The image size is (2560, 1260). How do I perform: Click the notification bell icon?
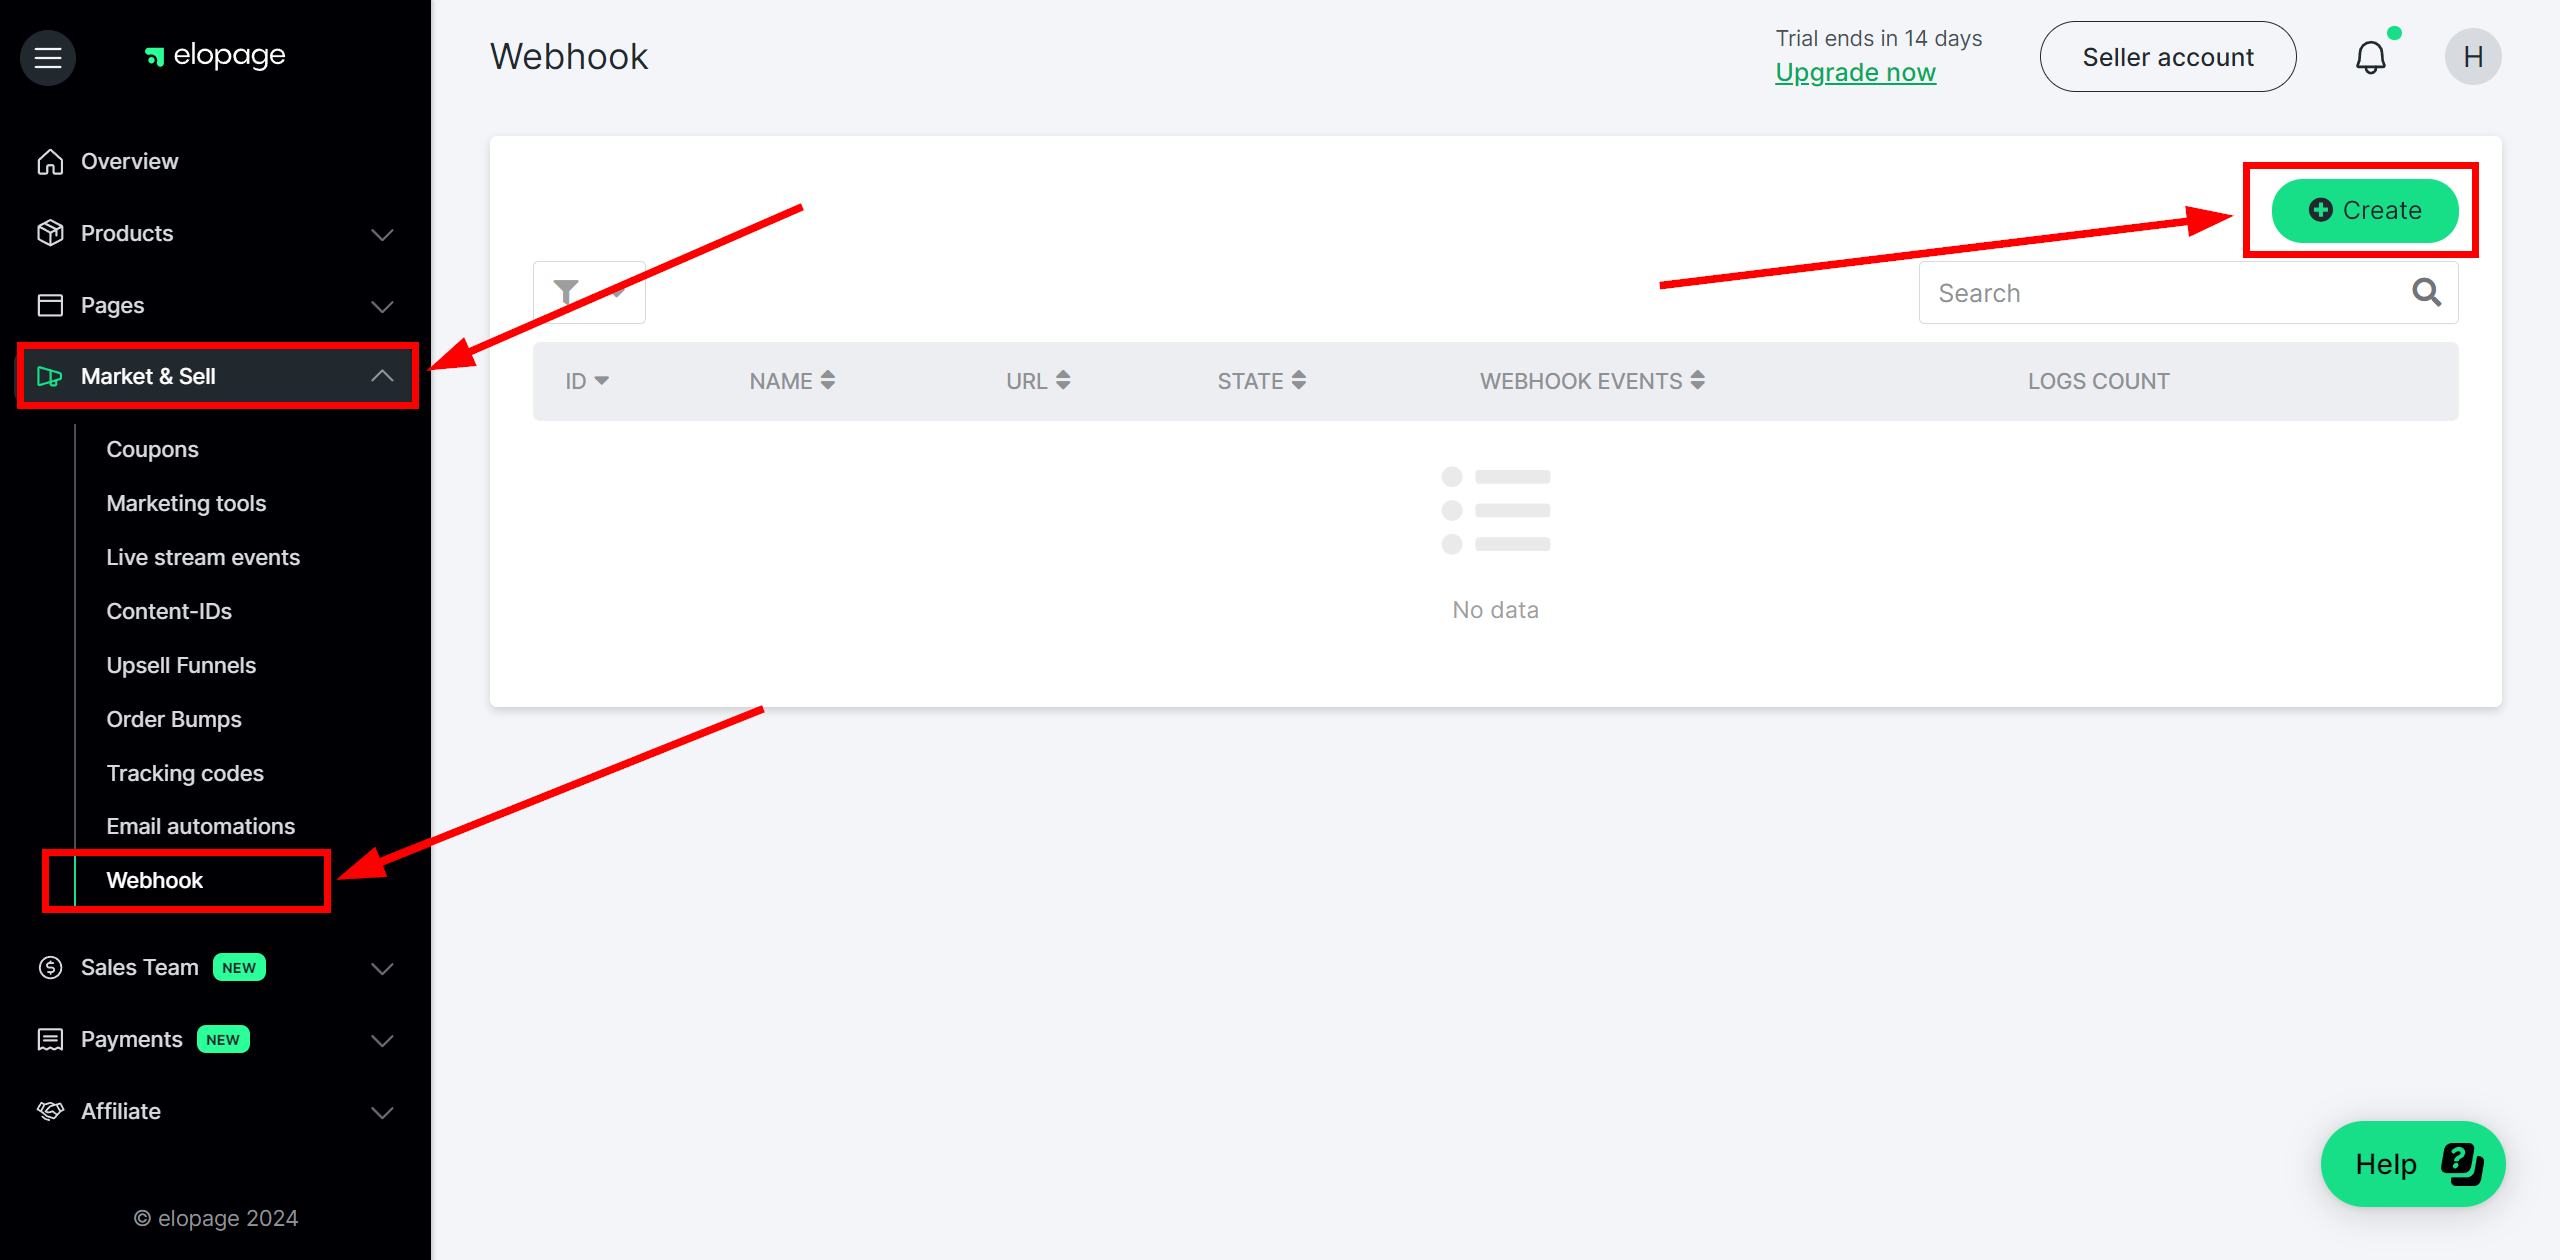pos(2371,55)
